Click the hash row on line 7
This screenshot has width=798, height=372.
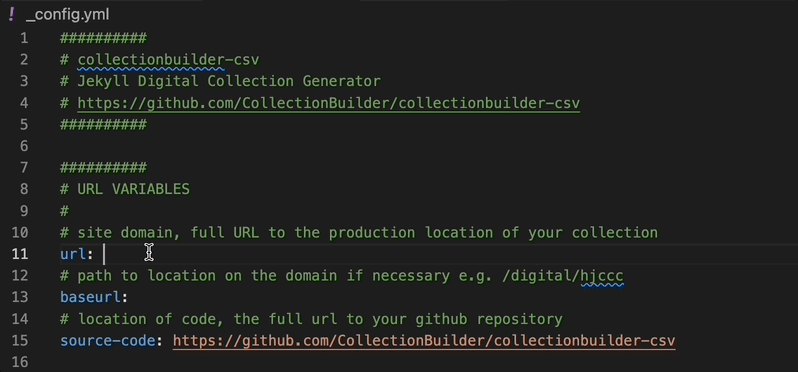[103, 167]
